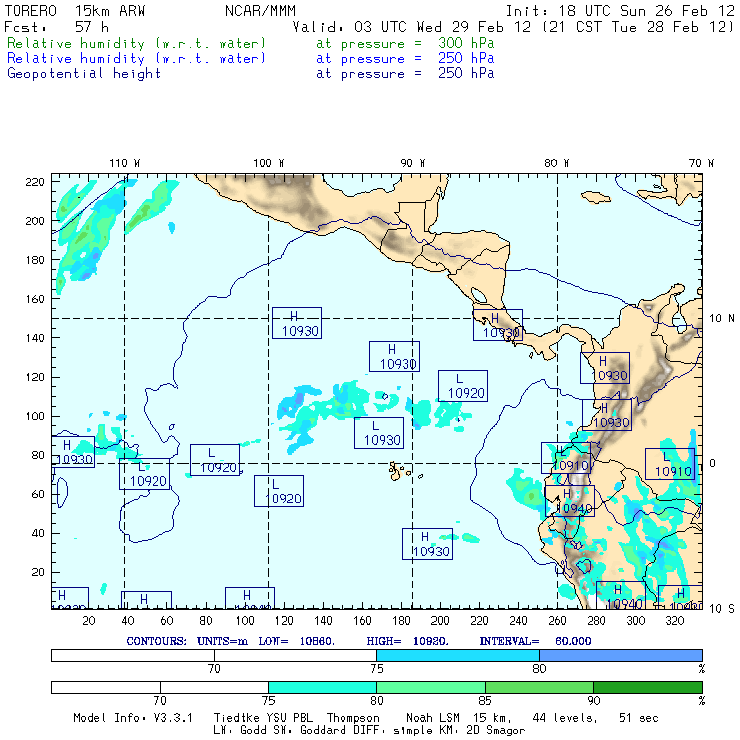Image resolution: width=740 pixels, height=740 pixels.
Task: Click the green '300 hPa' pressure value
Action: [x=466, y=43]
